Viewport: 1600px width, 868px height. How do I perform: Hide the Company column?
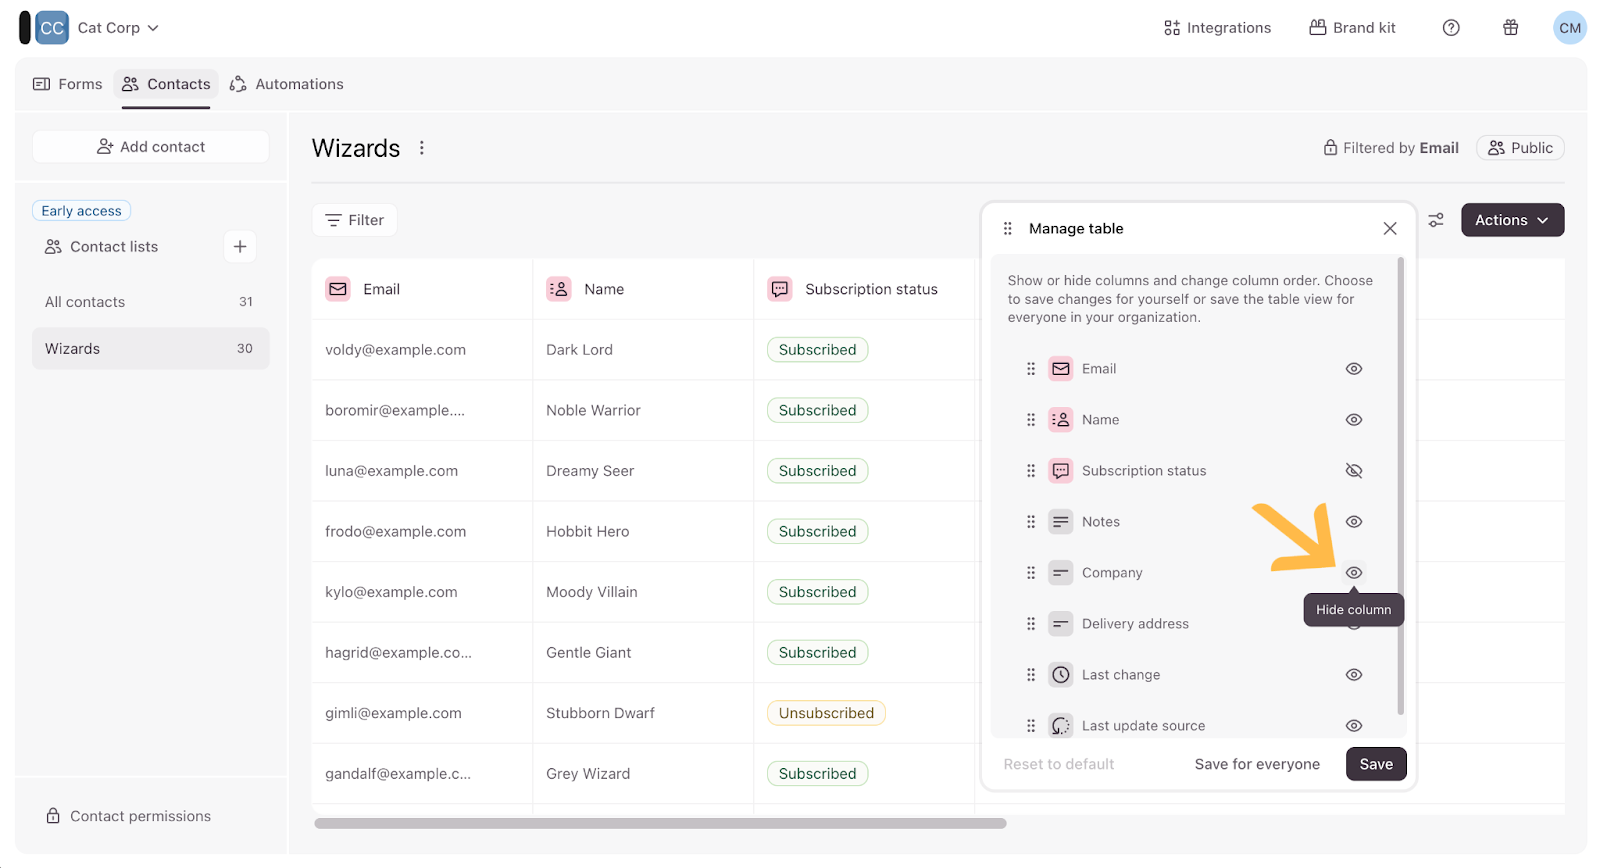coord(1354,573)
